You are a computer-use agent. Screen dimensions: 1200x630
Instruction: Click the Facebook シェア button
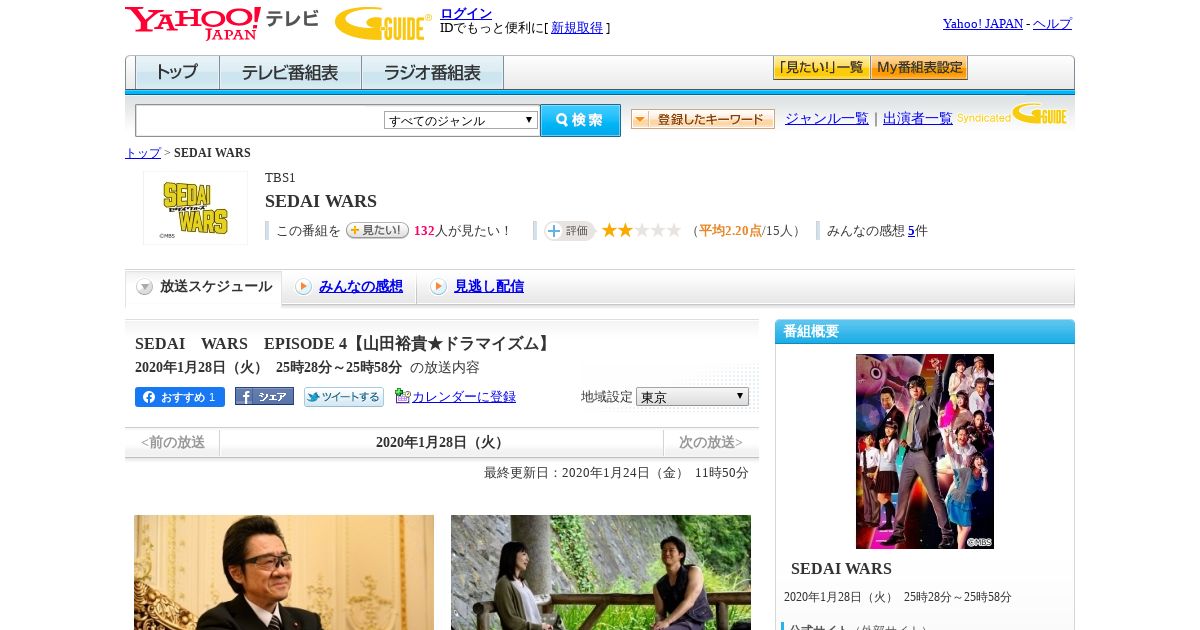point(264,396)
